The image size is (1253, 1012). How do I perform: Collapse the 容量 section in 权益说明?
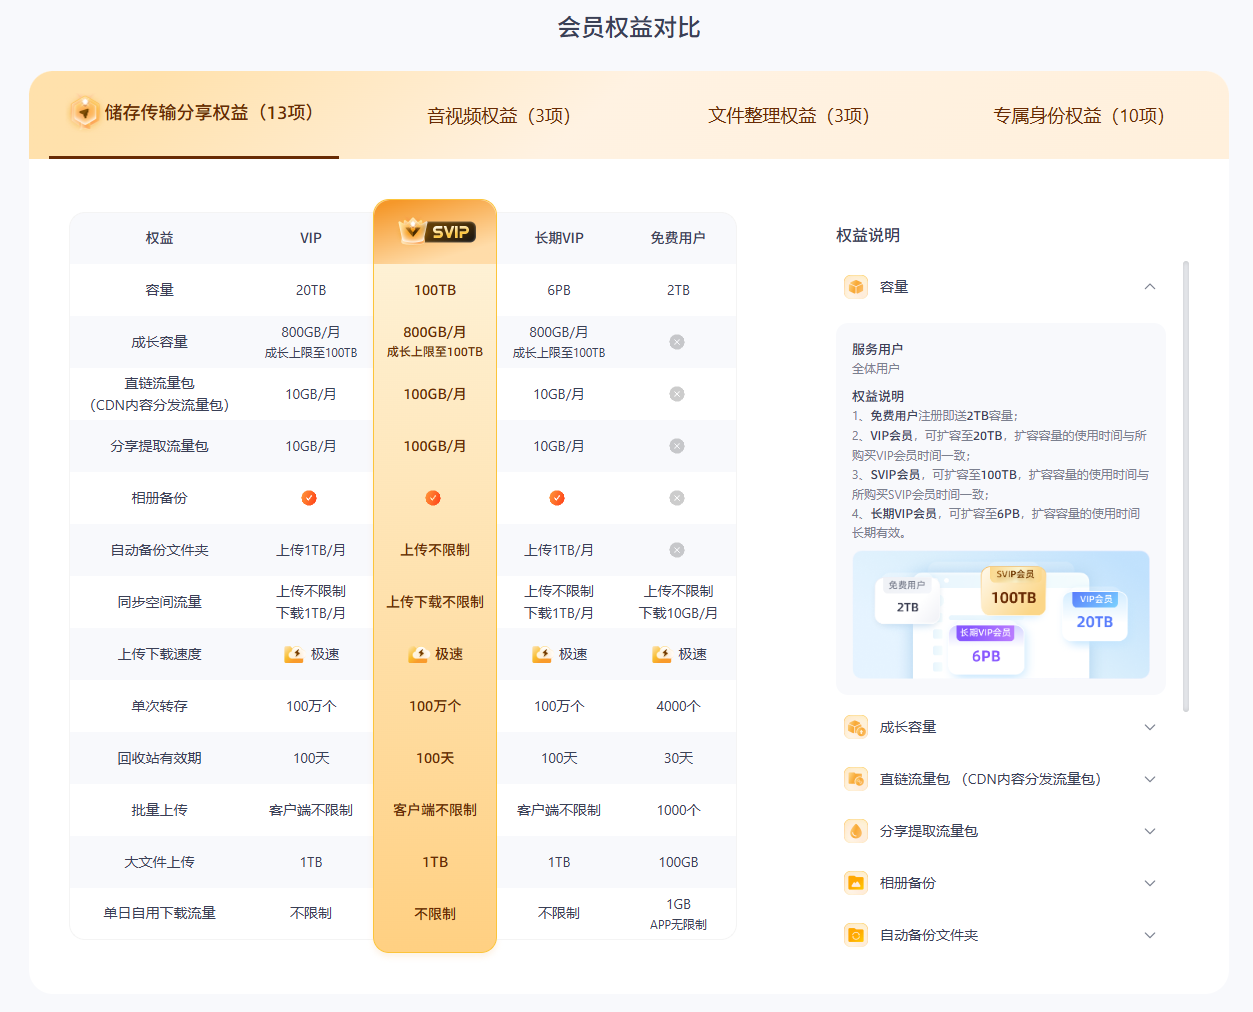pyautogui.click(x=1150, y=286)
